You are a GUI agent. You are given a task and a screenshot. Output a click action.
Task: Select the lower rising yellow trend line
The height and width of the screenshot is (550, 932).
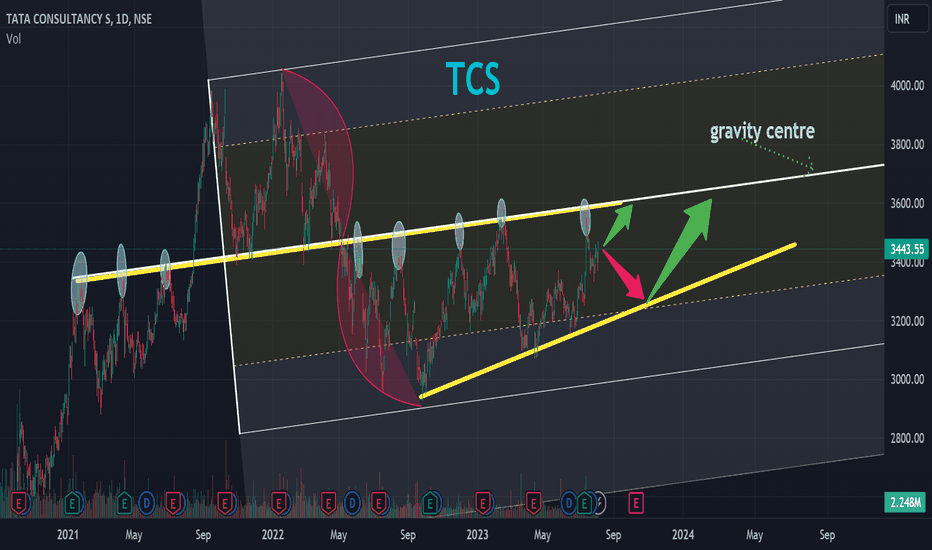point(607,320)
